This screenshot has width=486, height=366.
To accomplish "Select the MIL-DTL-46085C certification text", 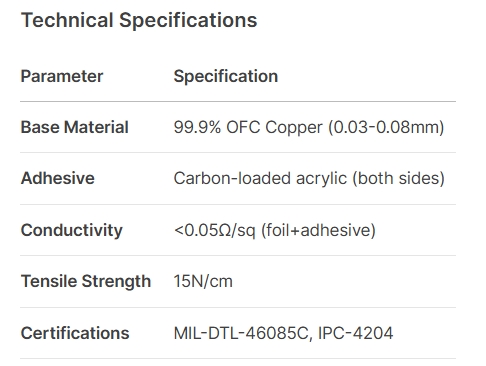I will 243,334.
